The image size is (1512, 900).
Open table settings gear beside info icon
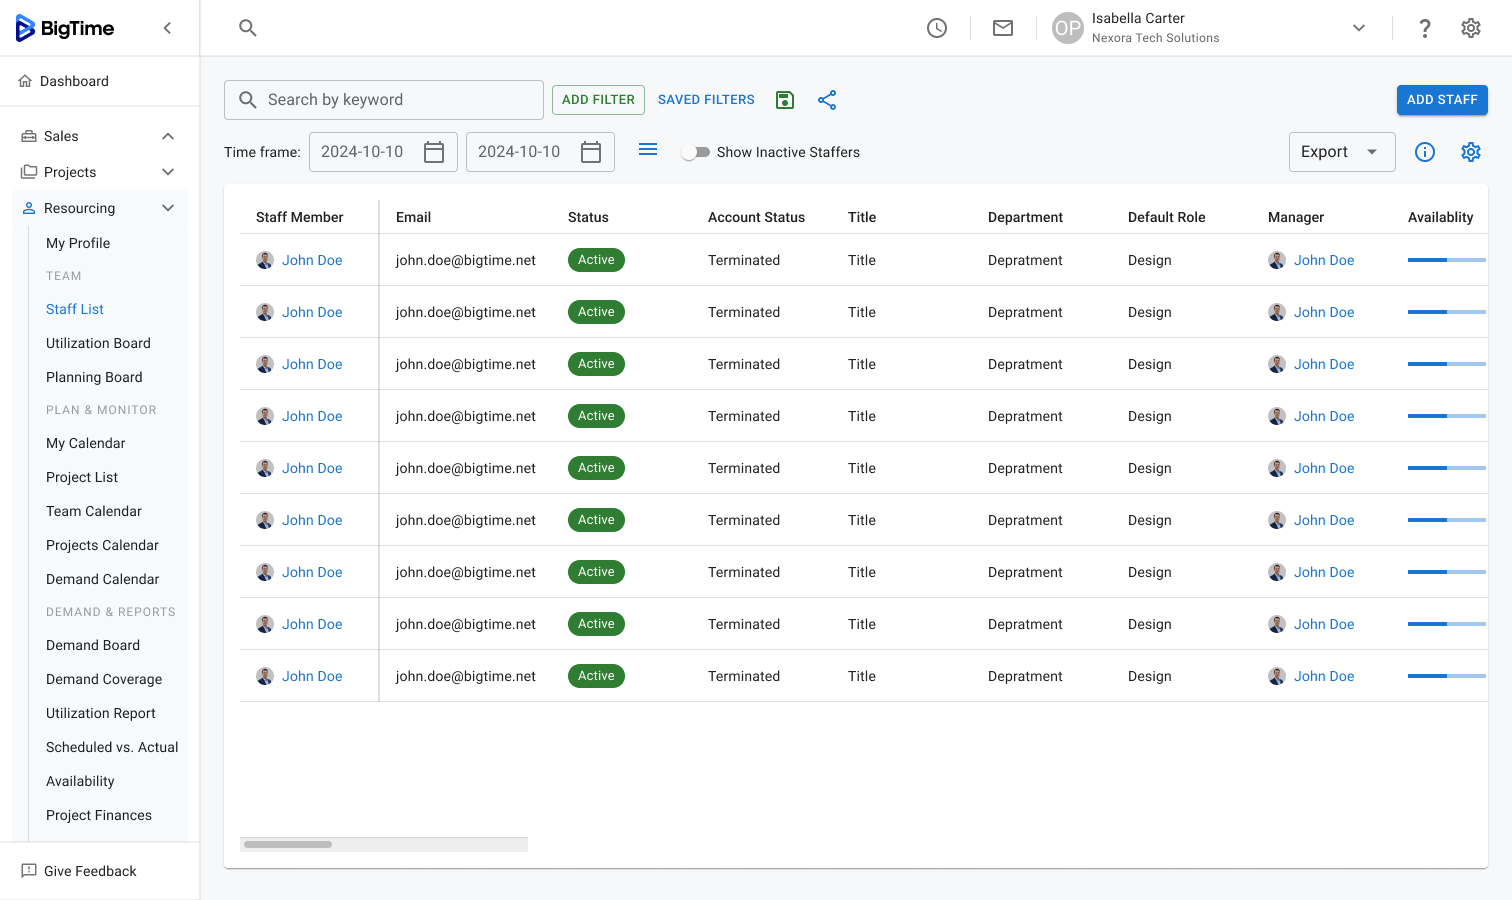tap(1470, 152)
